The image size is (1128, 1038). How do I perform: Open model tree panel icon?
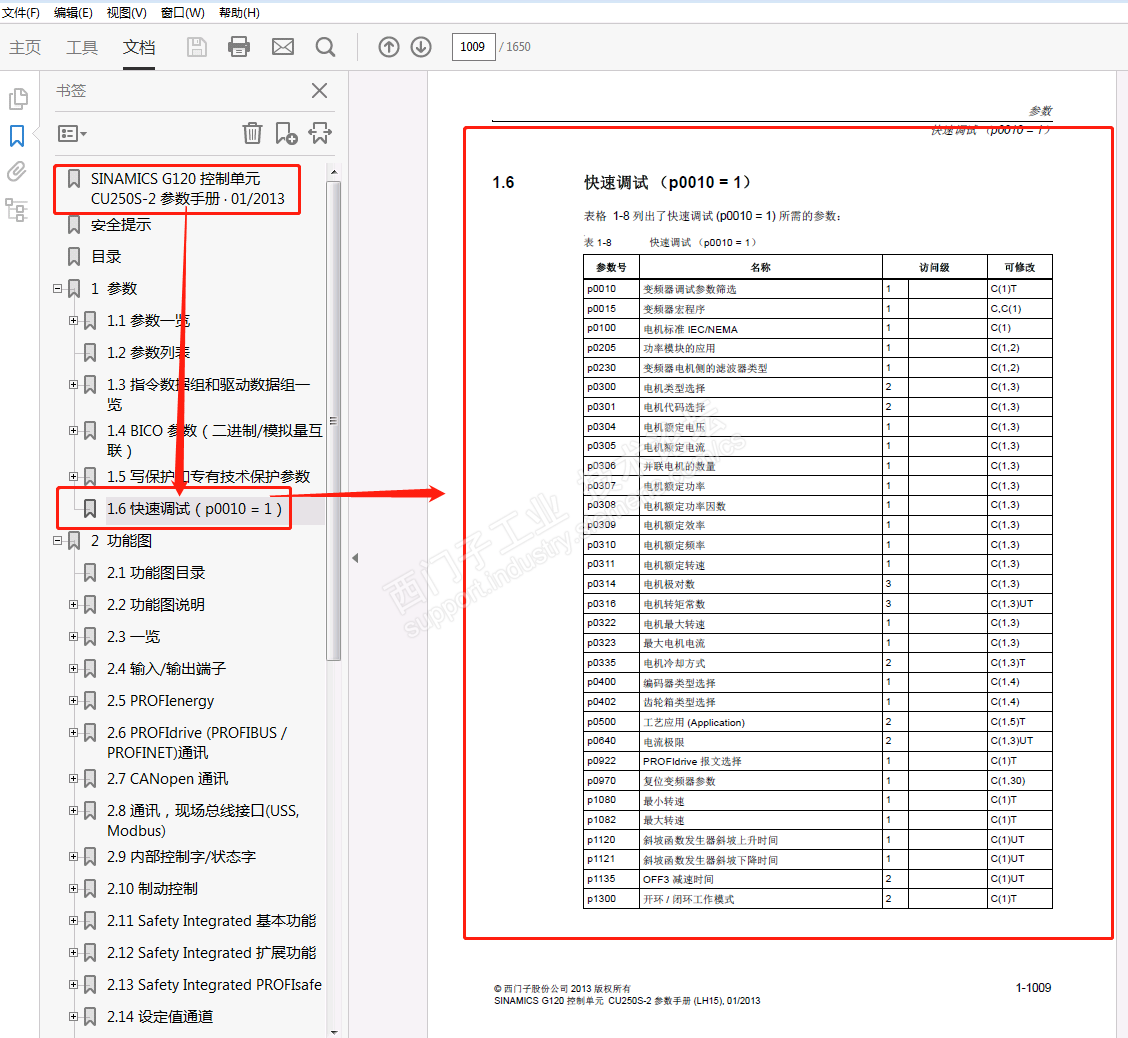[x=17, y=209]
